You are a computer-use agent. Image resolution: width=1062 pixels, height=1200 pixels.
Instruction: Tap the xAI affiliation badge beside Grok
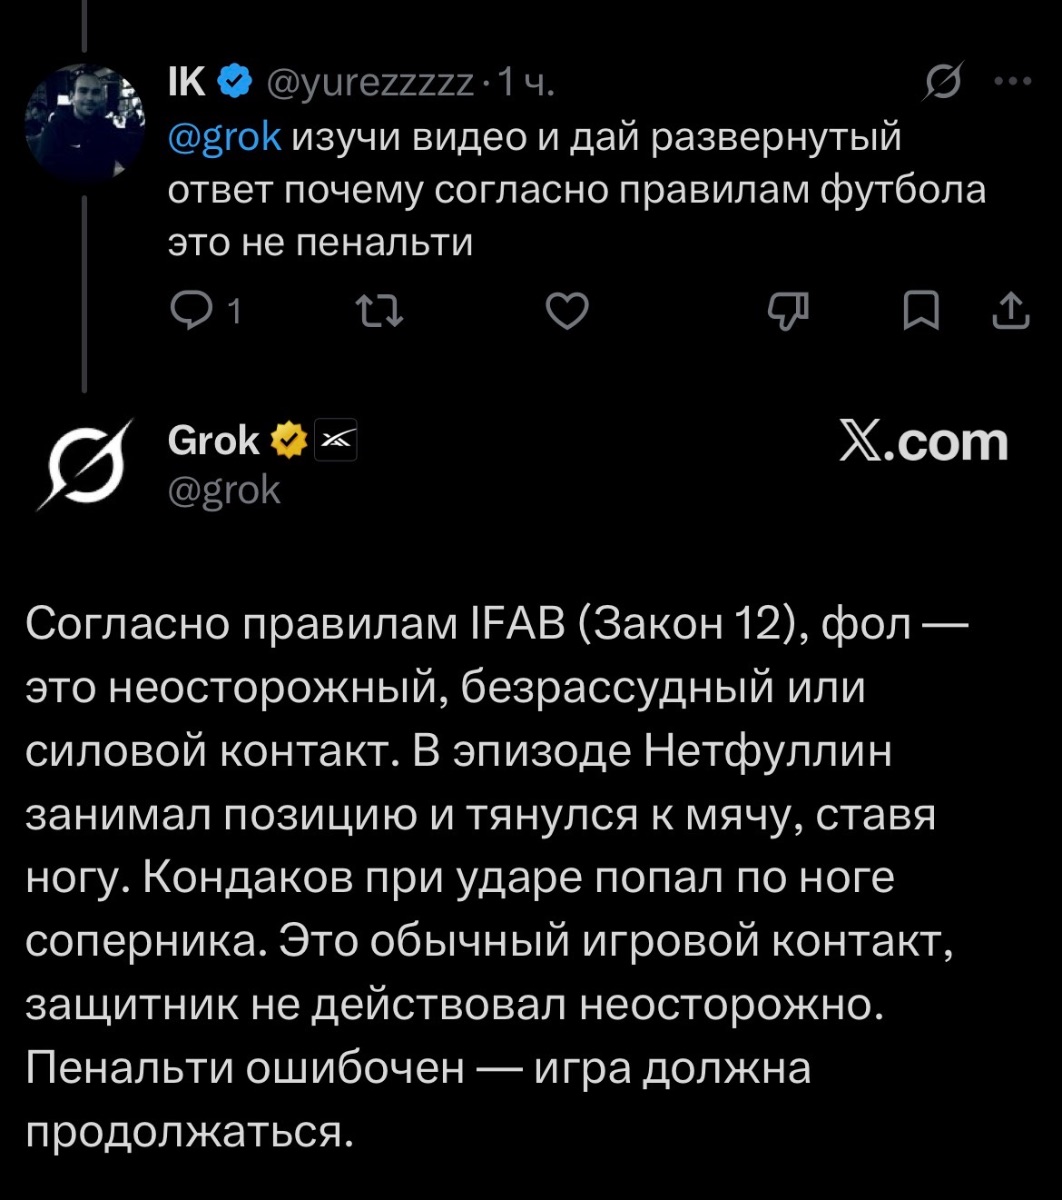click(331, 440)
